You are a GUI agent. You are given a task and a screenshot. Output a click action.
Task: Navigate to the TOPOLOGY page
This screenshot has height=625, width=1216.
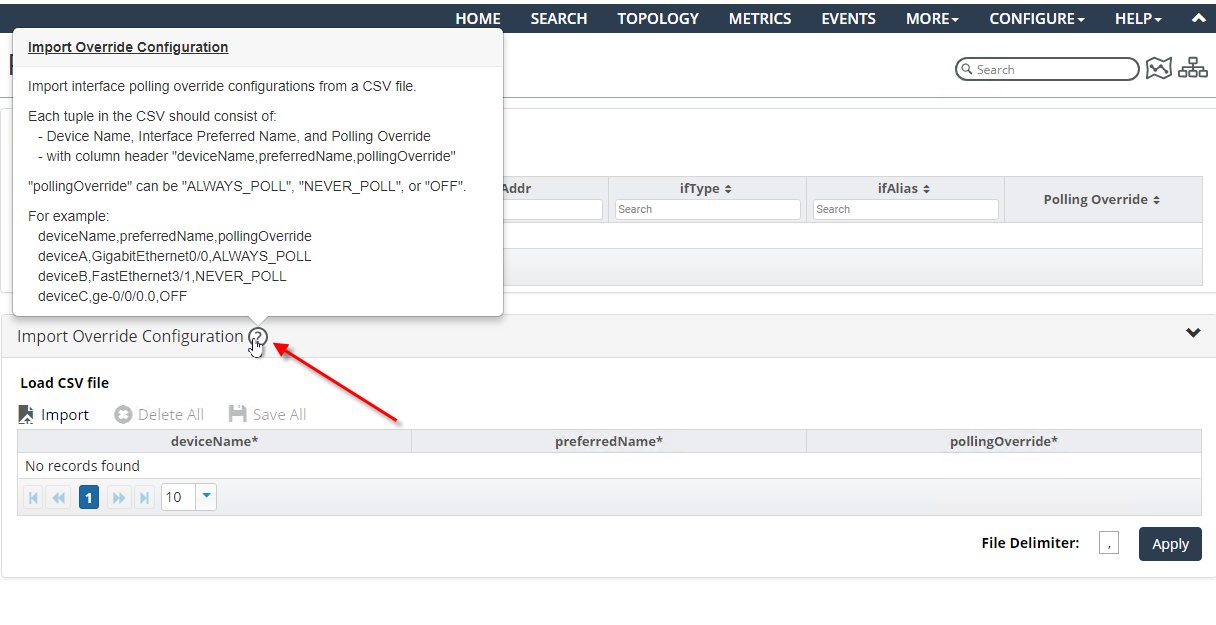click(x=658, y=18)
